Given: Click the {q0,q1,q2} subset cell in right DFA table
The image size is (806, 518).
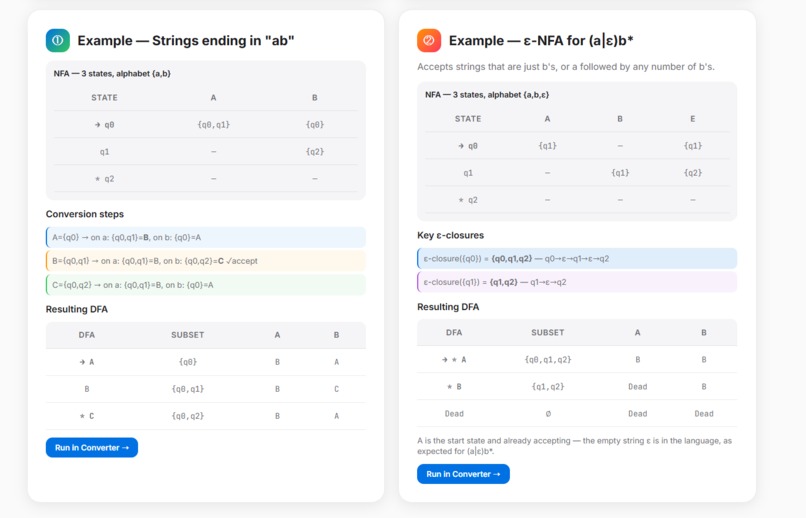Looking at the screenshot, I should [547, 360].
